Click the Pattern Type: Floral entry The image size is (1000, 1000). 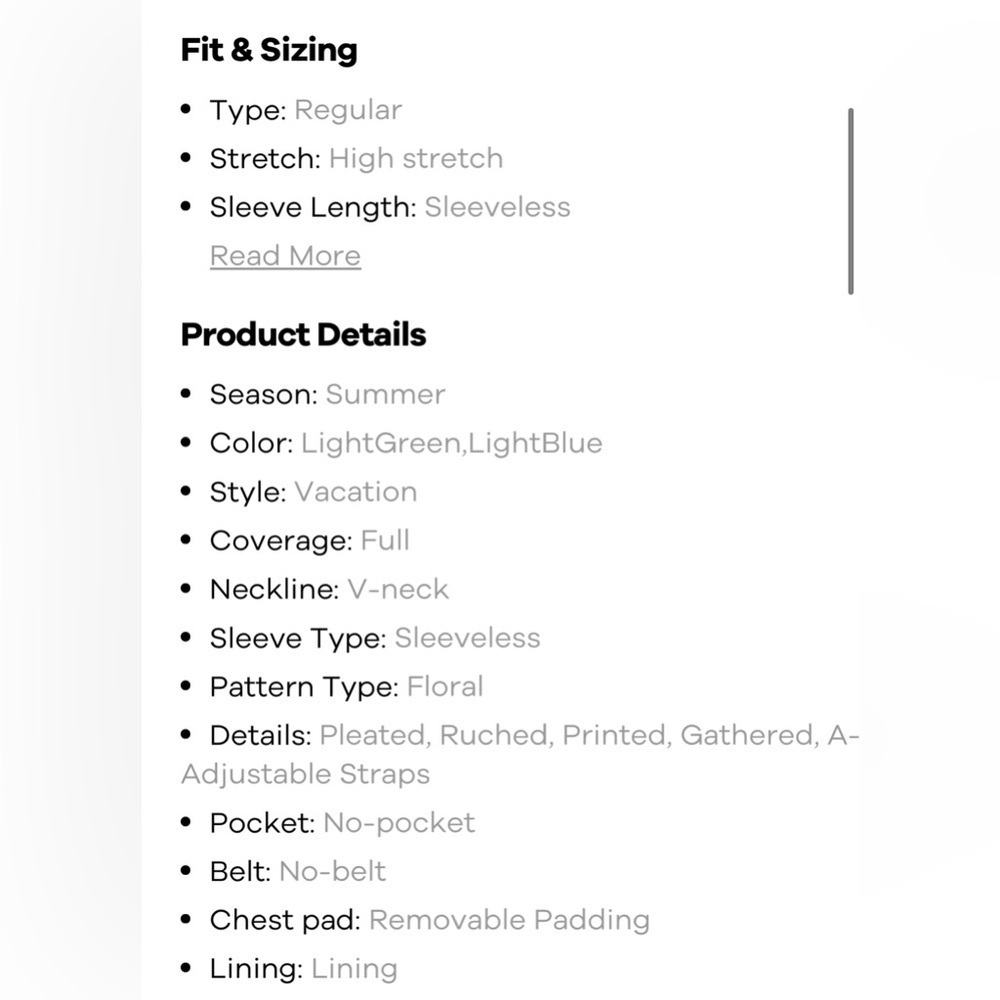click(346, 686)
